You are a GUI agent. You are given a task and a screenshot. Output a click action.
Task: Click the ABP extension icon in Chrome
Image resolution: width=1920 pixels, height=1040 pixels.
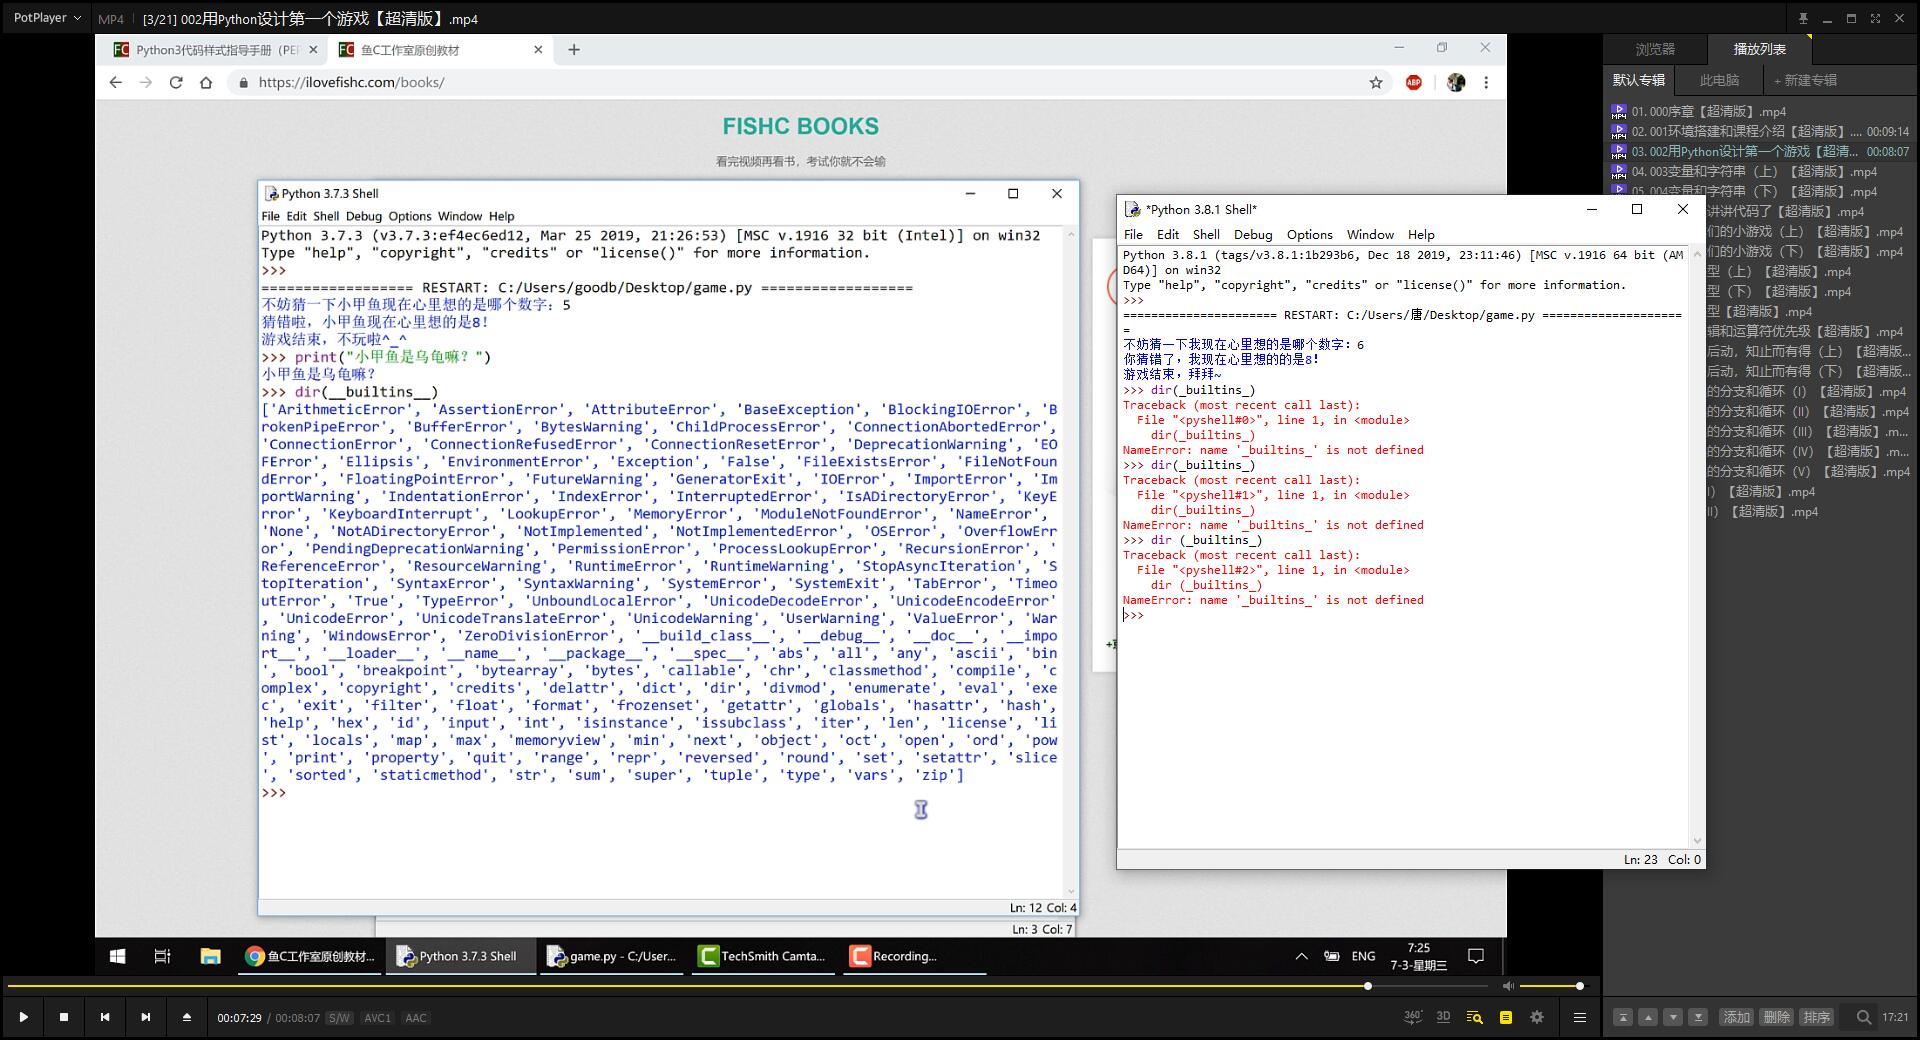1413,82
